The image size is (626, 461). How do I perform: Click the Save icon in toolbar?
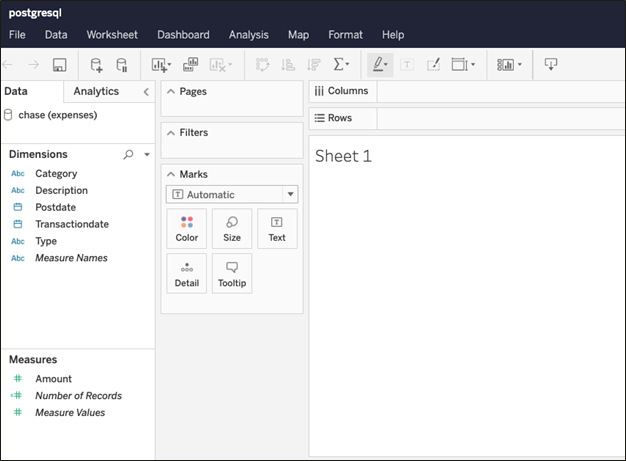[59, 65]
